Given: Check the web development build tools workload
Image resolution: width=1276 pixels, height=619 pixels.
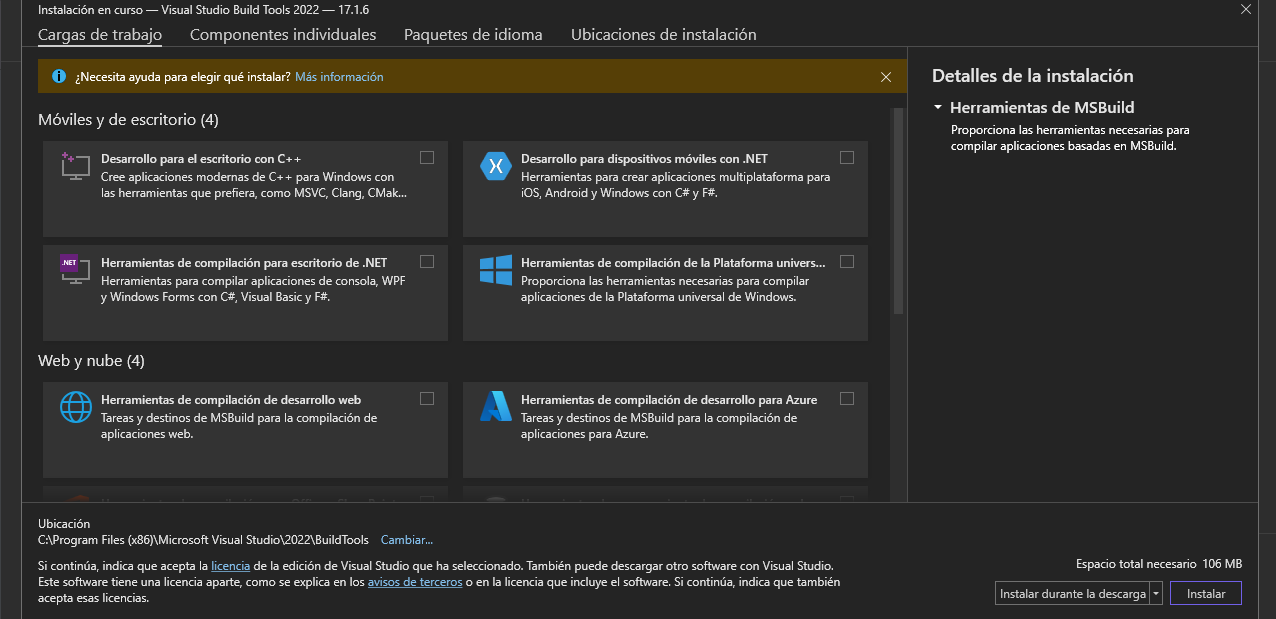Looking at the screenshot, I should pos(427,398).
